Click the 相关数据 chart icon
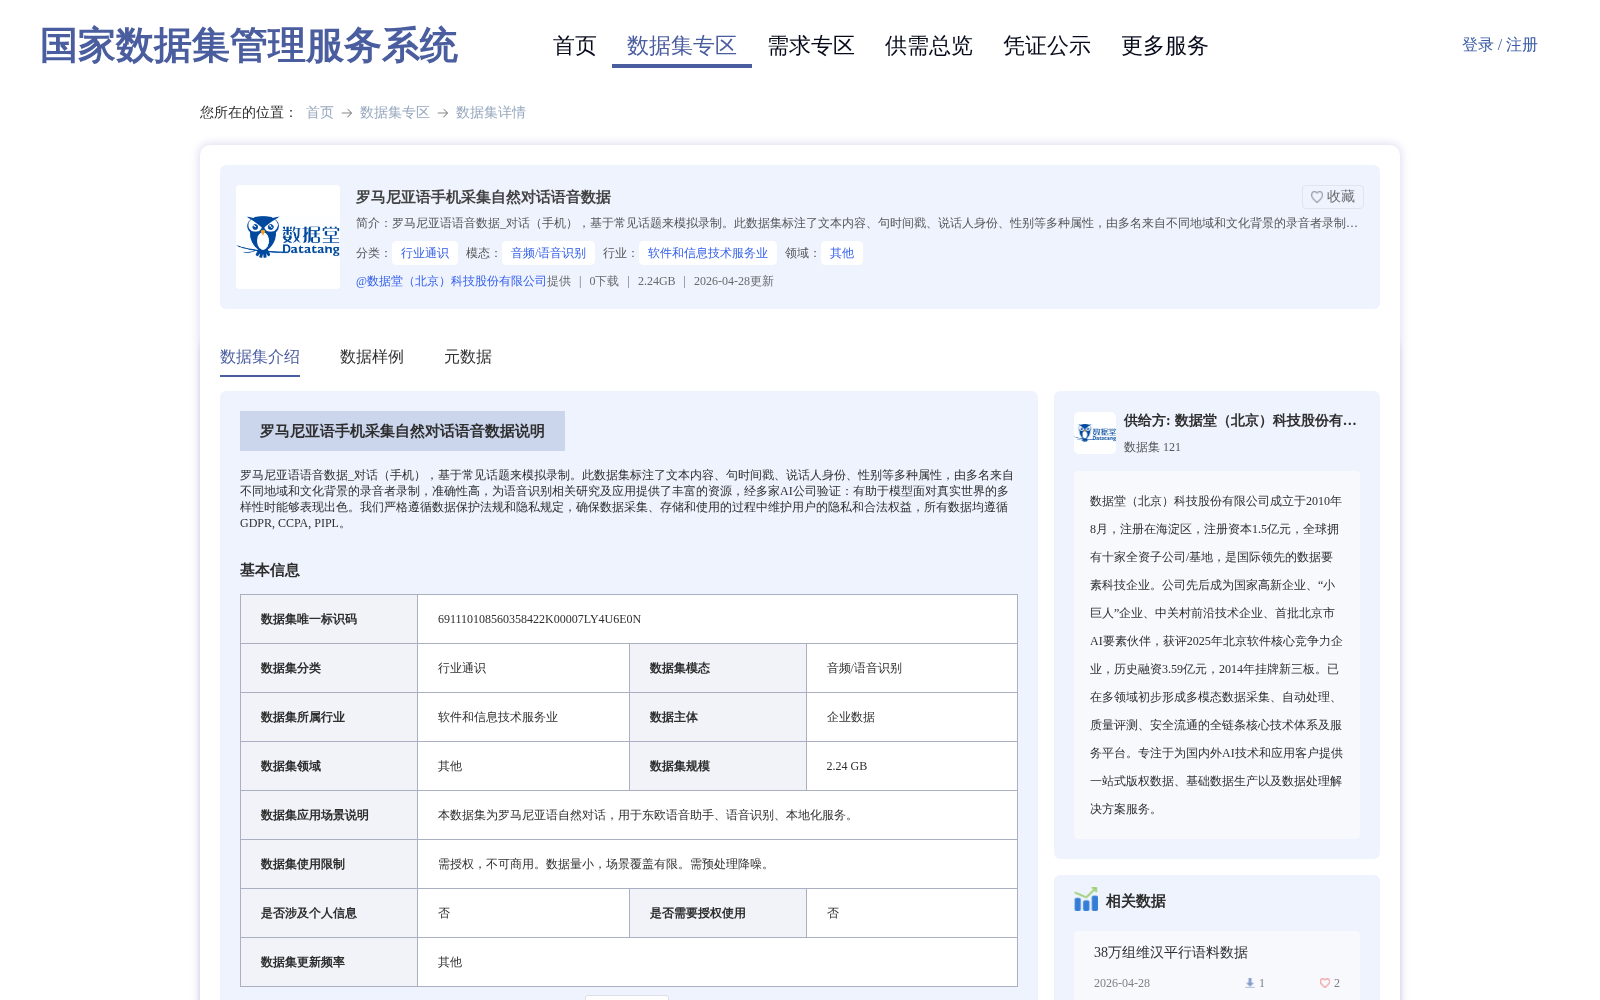Screen dimensions: 1600x1000 click(1086, 900)
